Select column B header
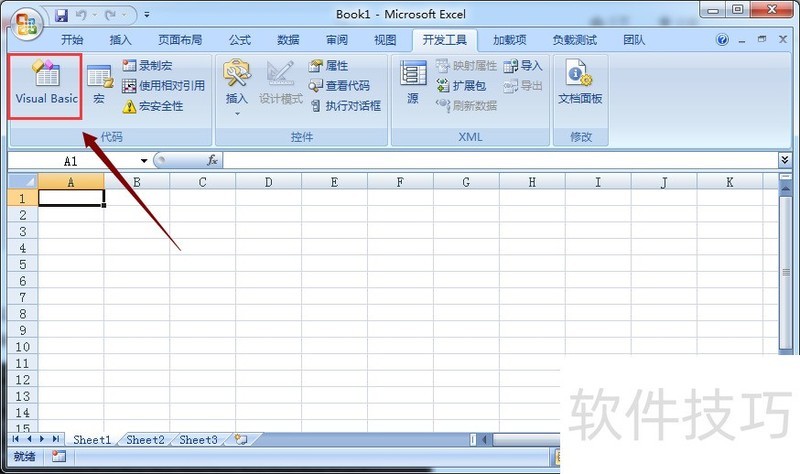Viewport: 800px width, 474px height. [x=136, y=182]
